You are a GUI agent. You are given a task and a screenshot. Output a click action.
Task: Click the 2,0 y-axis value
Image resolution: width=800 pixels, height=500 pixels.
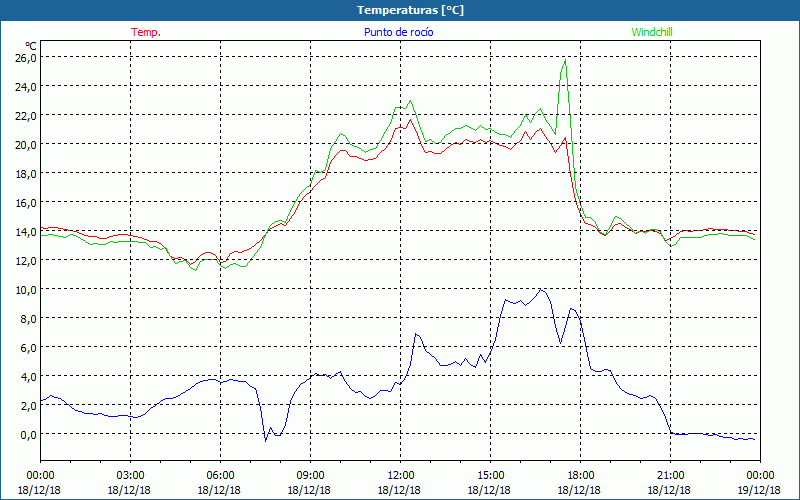[x=28, y=406]
